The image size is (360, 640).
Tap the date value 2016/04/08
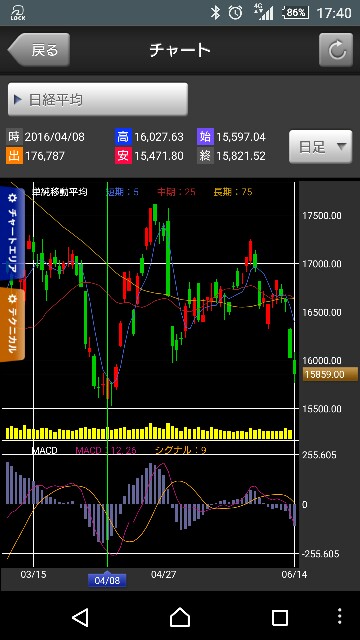click(55, 137)
